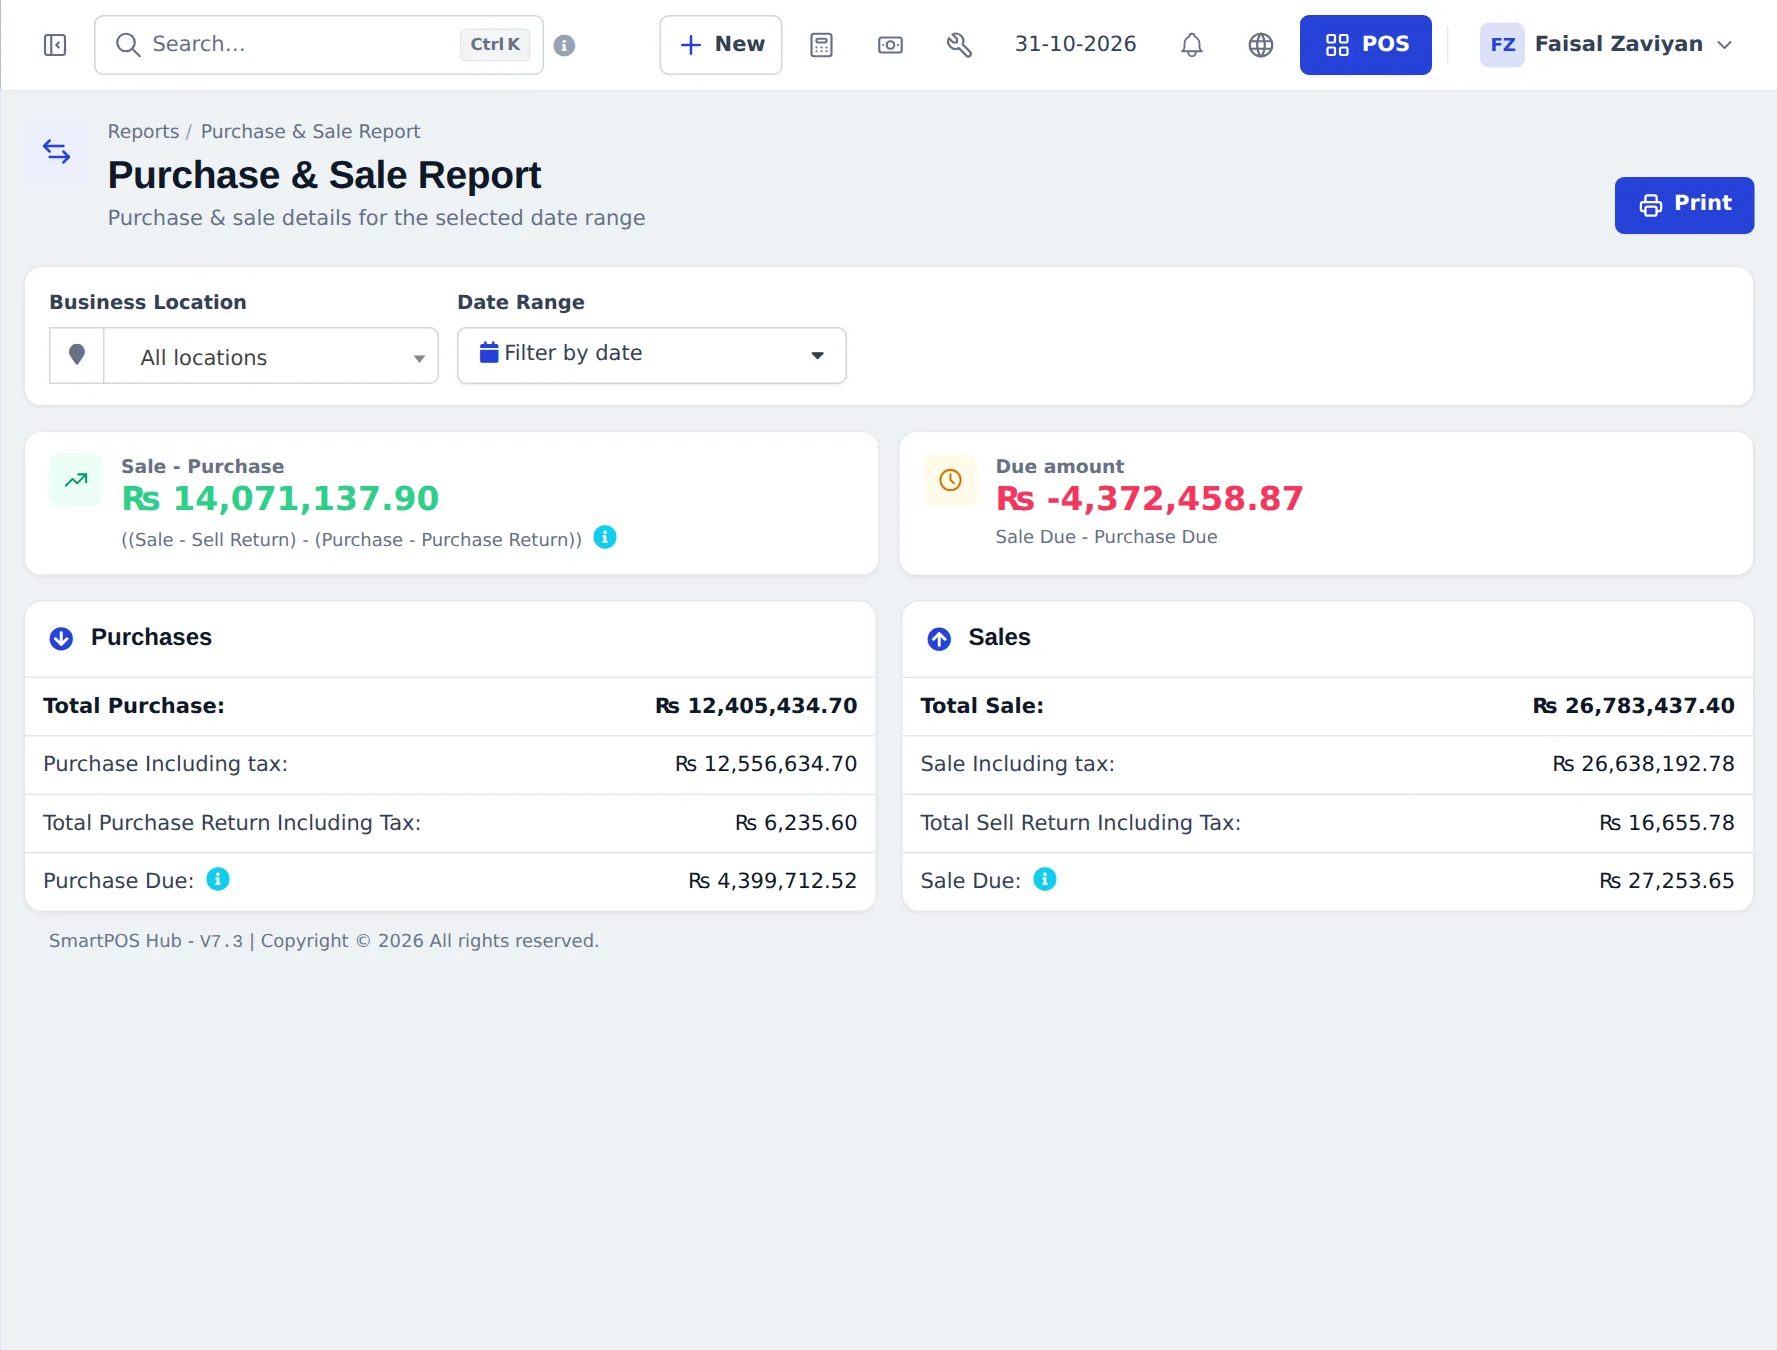This screenshot has height=1350, width=1777.
Task: Open notifications bell
Action: coord(1191,45)
